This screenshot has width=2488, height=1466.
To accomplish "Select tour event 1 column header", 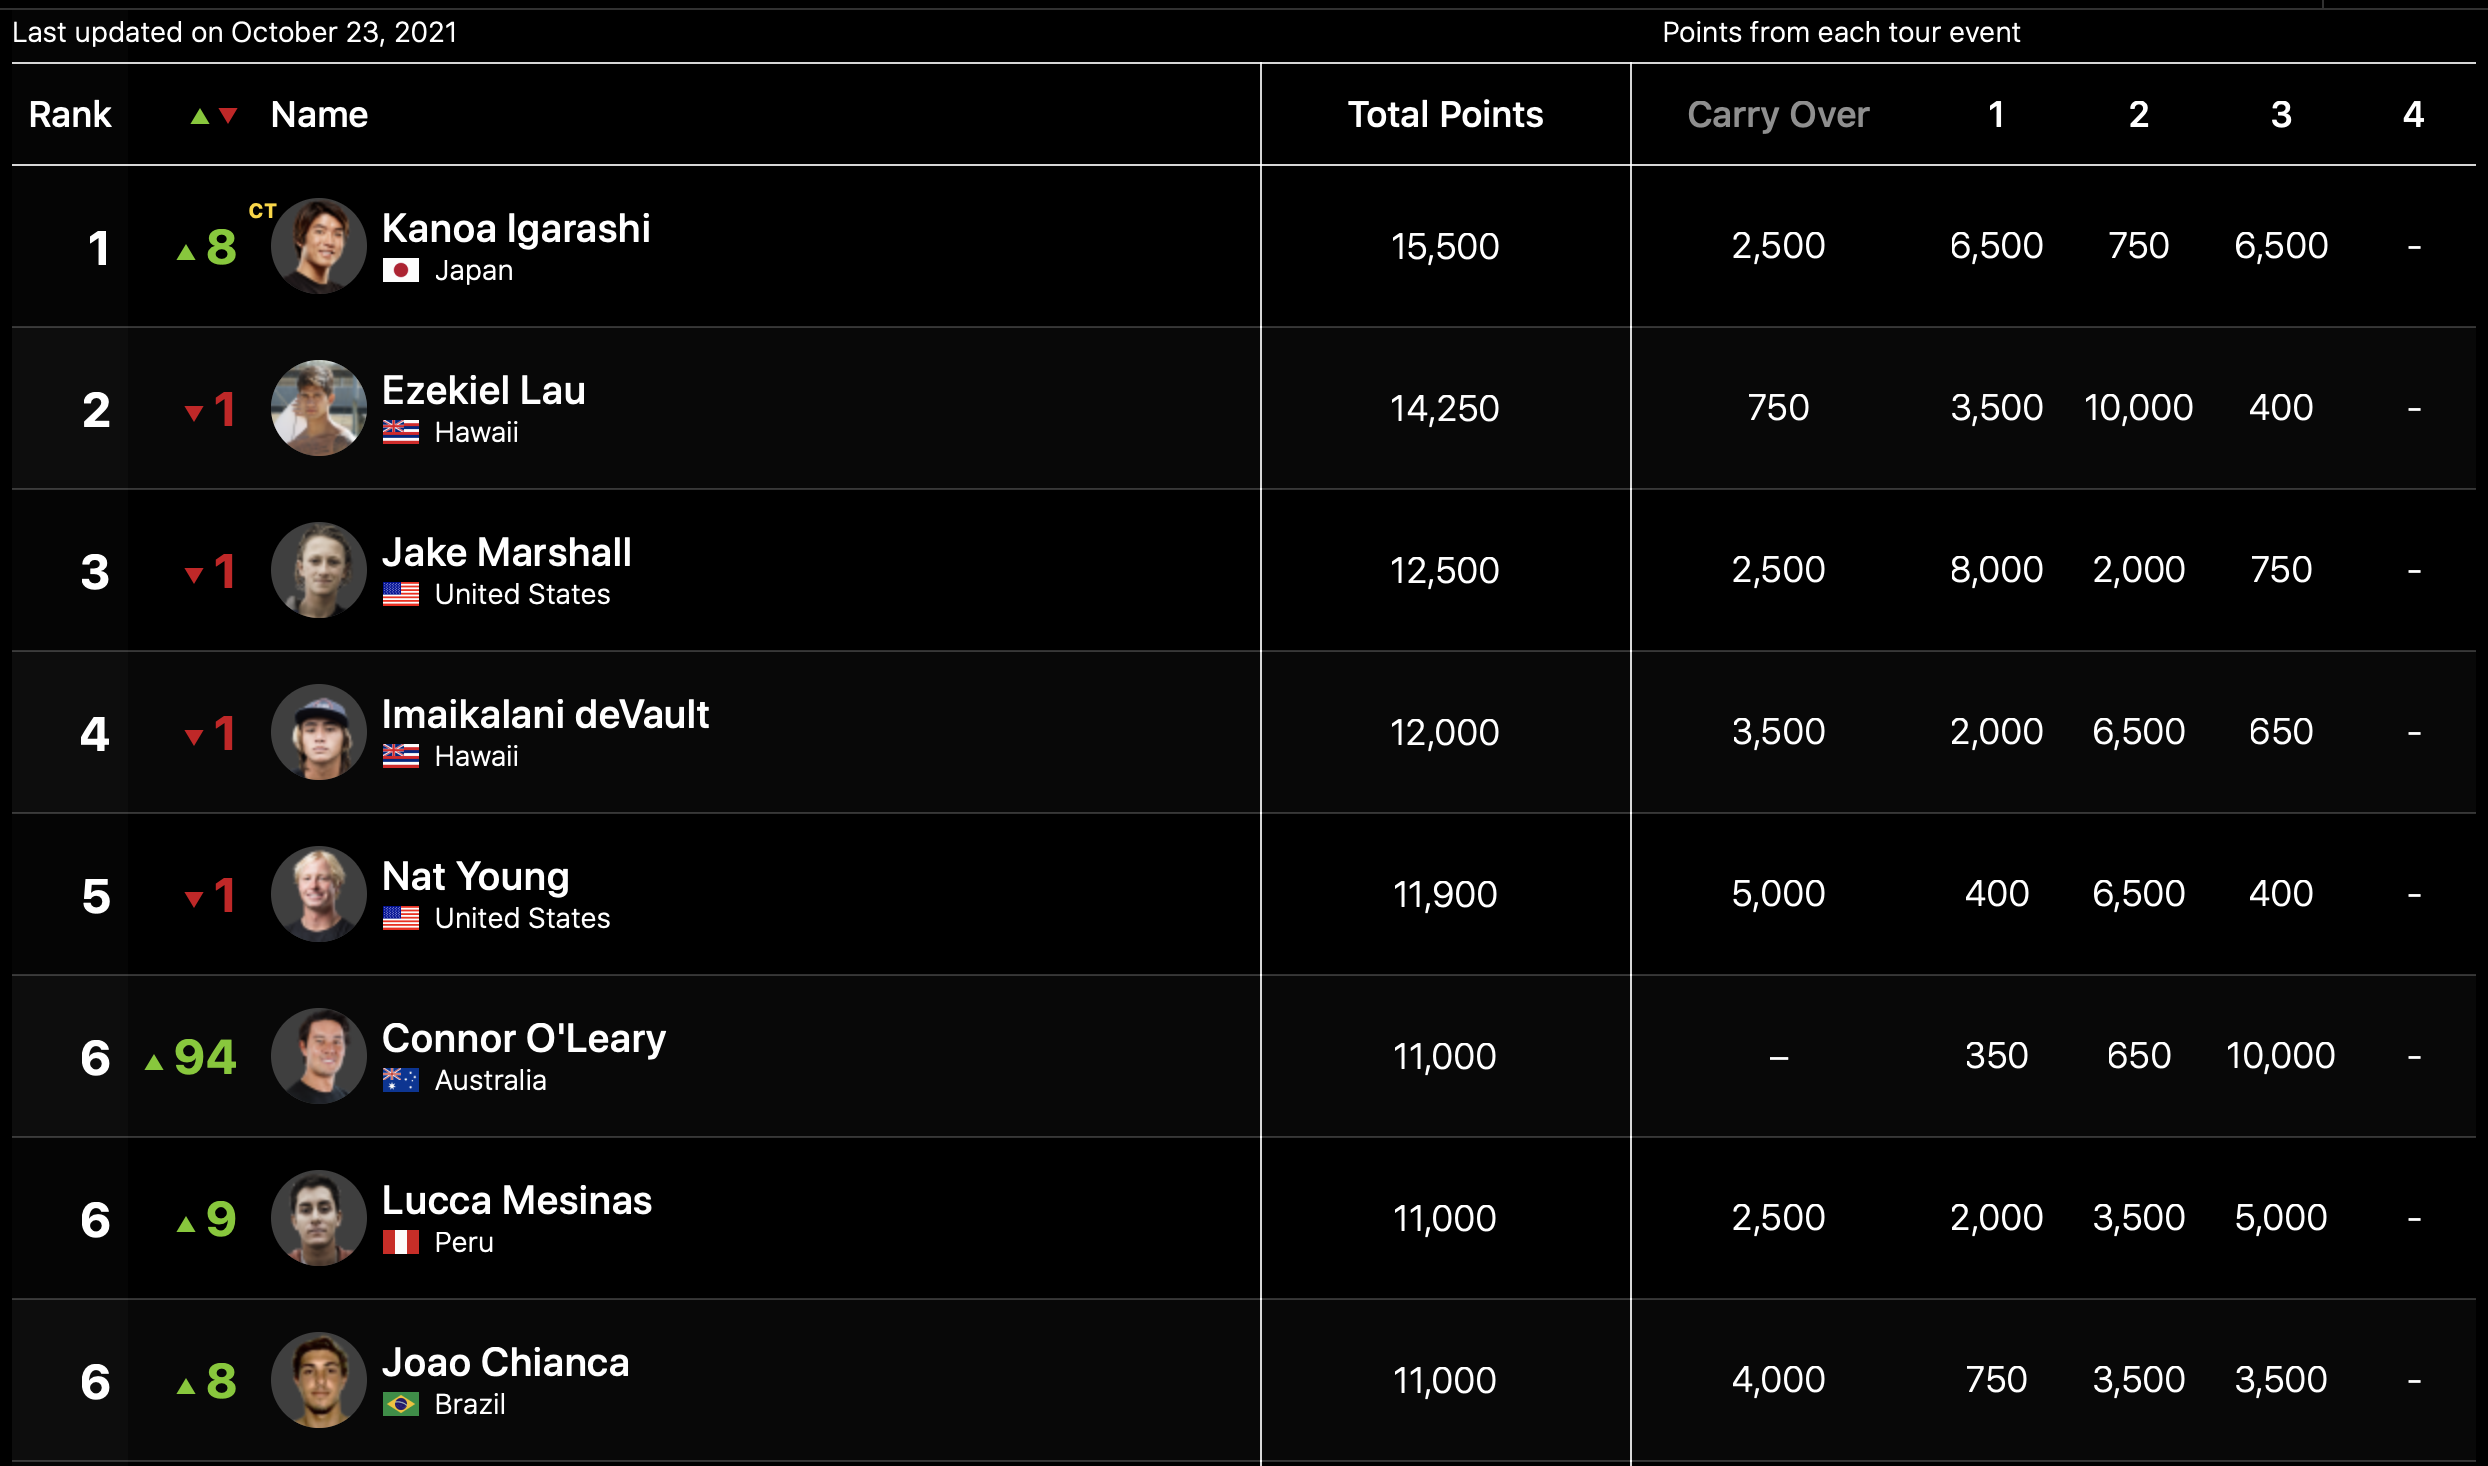I will (1996, 115).
